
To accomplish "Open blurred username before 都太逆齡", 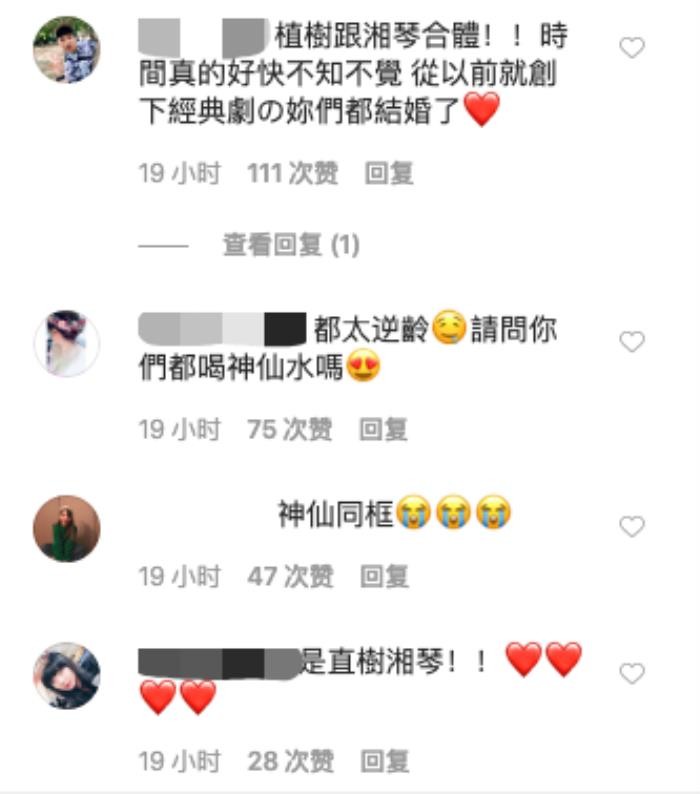I will (x=222, y=329).
